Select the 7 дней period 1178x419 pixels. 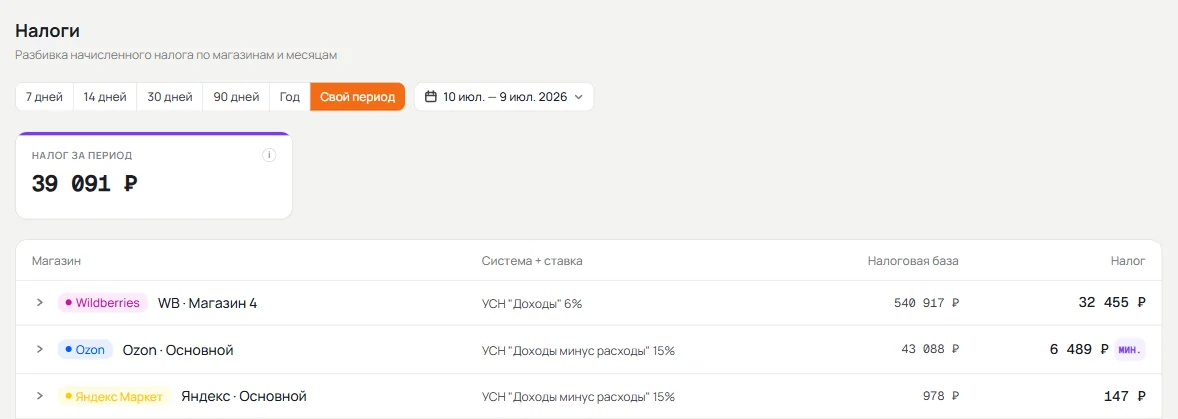[44, 97]
